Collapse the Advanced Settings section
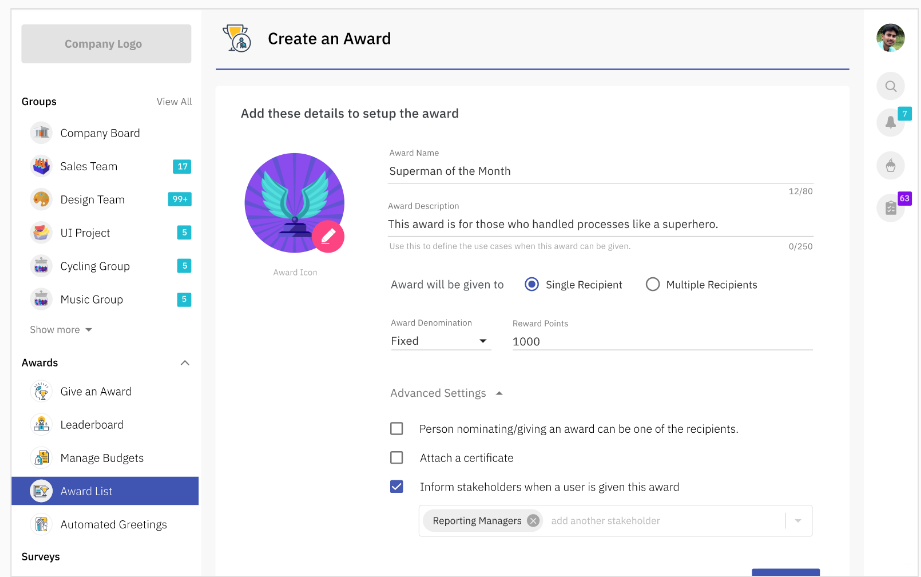The width and height of the screenshot is (921, 577). [x=446, y=393]
